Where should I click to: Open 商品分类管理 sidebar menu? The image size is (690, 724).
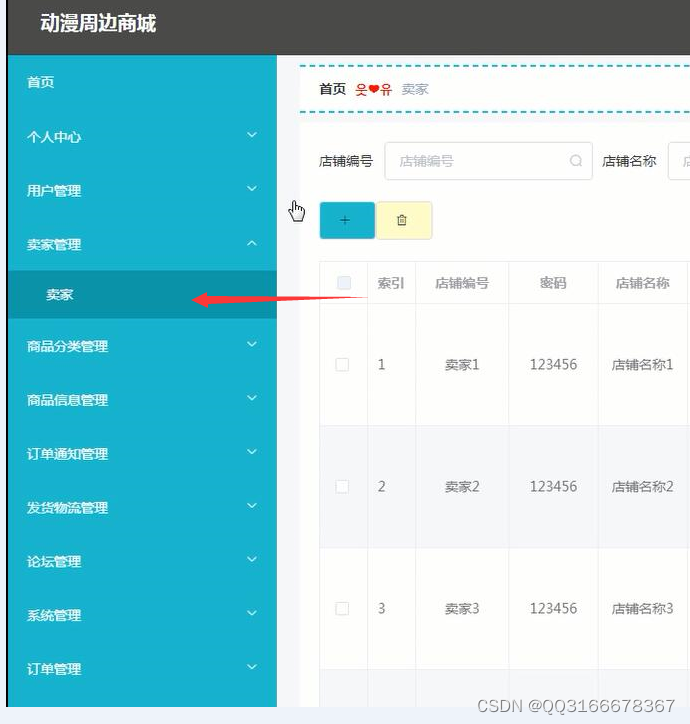coord(142,346)
